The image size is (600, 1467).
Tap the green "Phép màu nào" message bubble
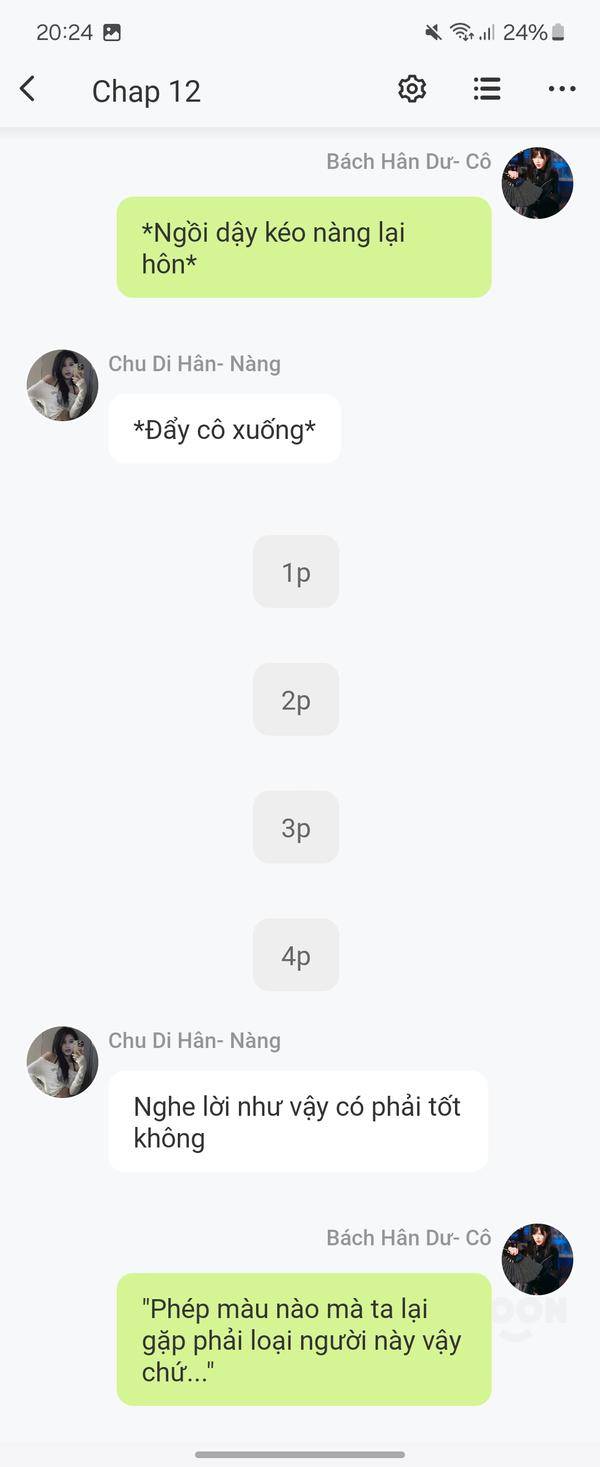[x=304, y=1339]
